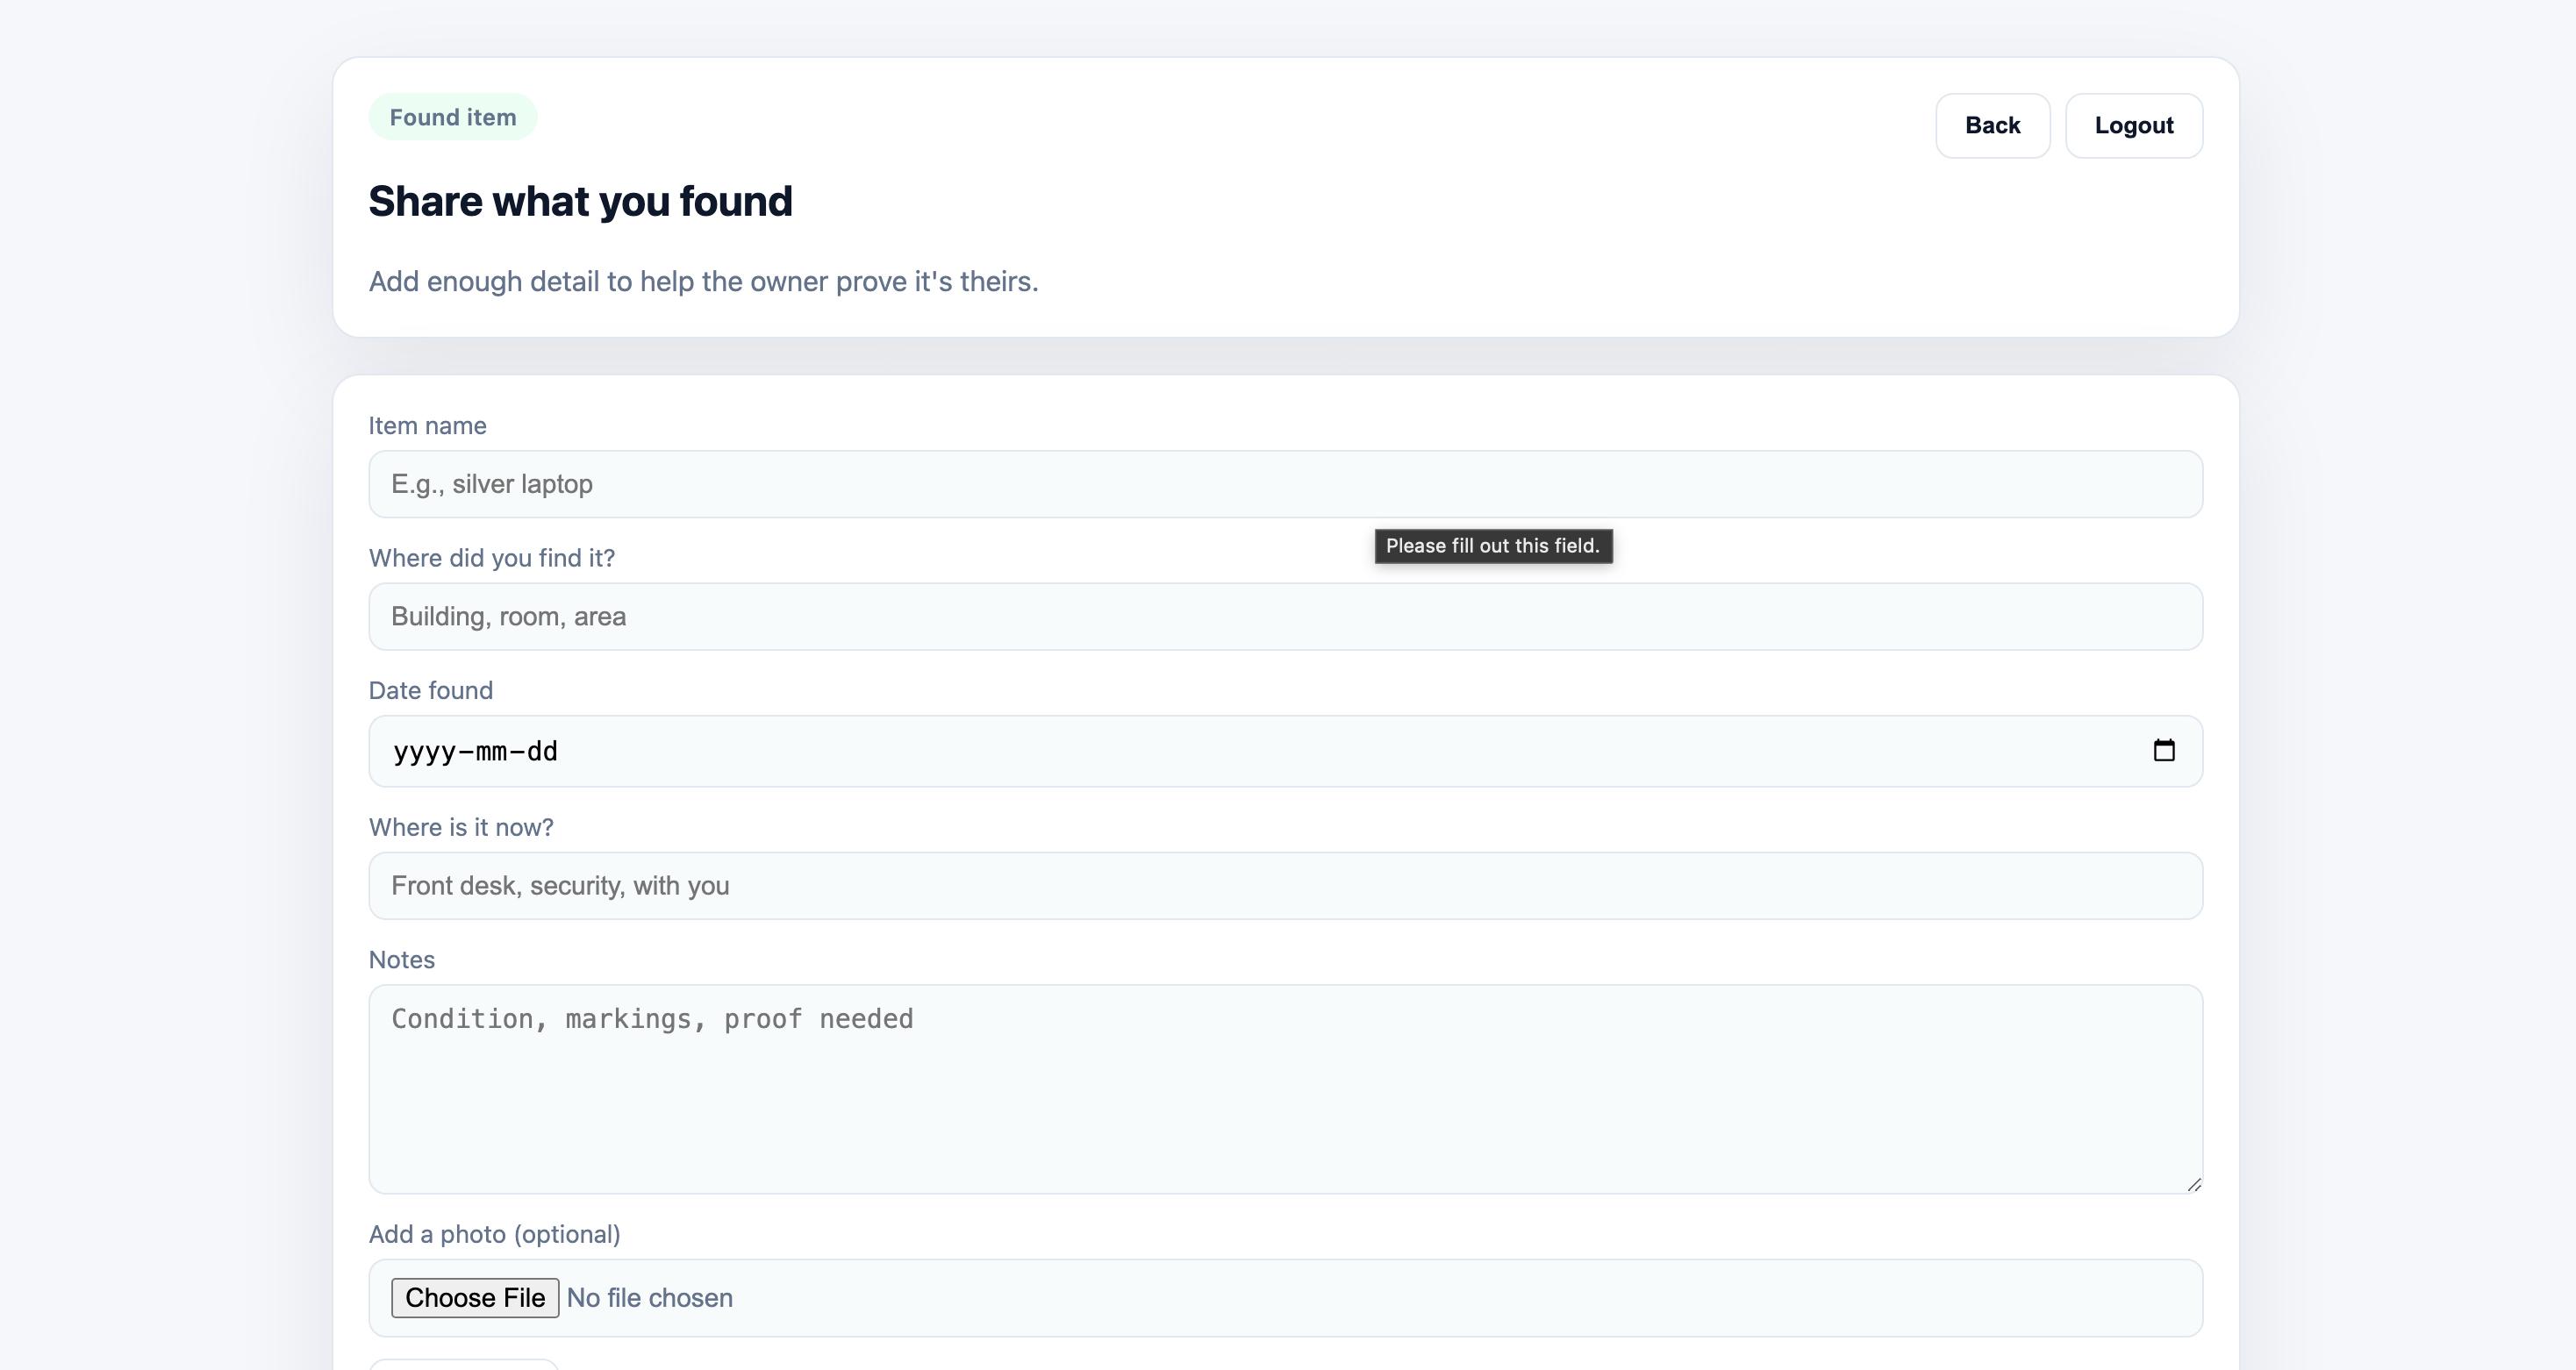The width and height of the screenshot is (2576, 1370).
Task: Click the Back button
Action: (1992, 126)
